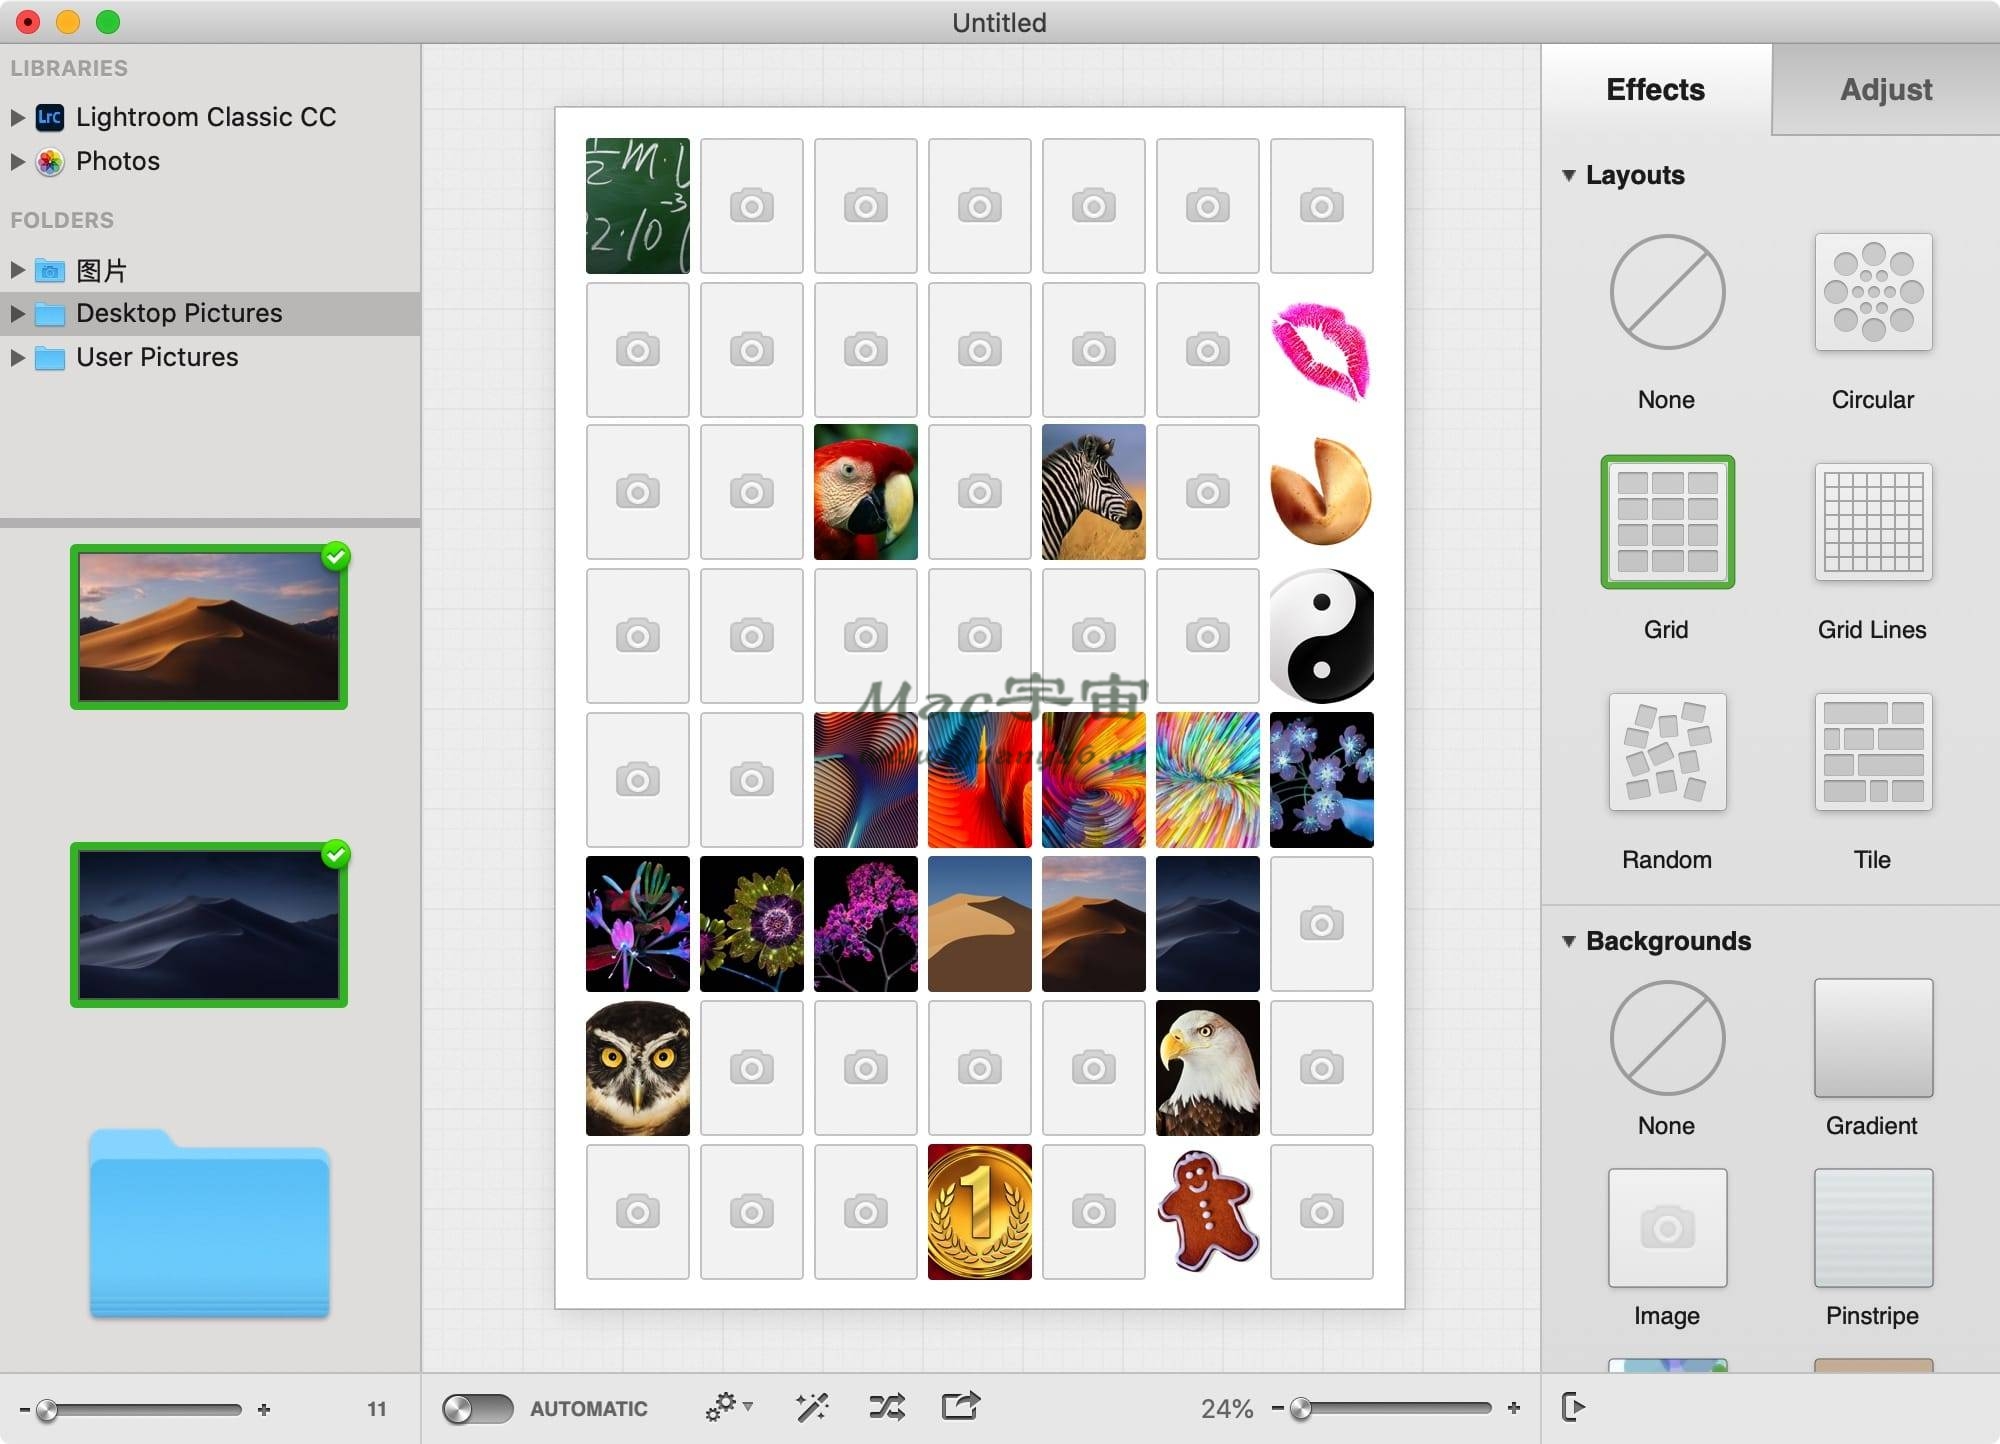This screenshot has height=1444, width=2000.
Task: Toggle the AUTOMATIC switch
Action: (477, 1408)
